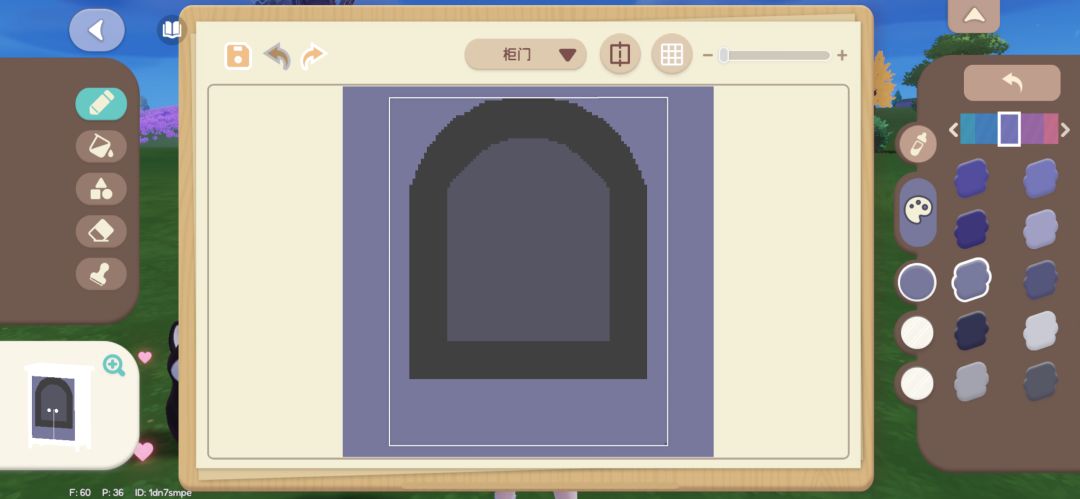Image resolution: width=1080 pixels, height=499 pixels.
Task: Select the pencil drawing tool
Action: click(101, 104)
